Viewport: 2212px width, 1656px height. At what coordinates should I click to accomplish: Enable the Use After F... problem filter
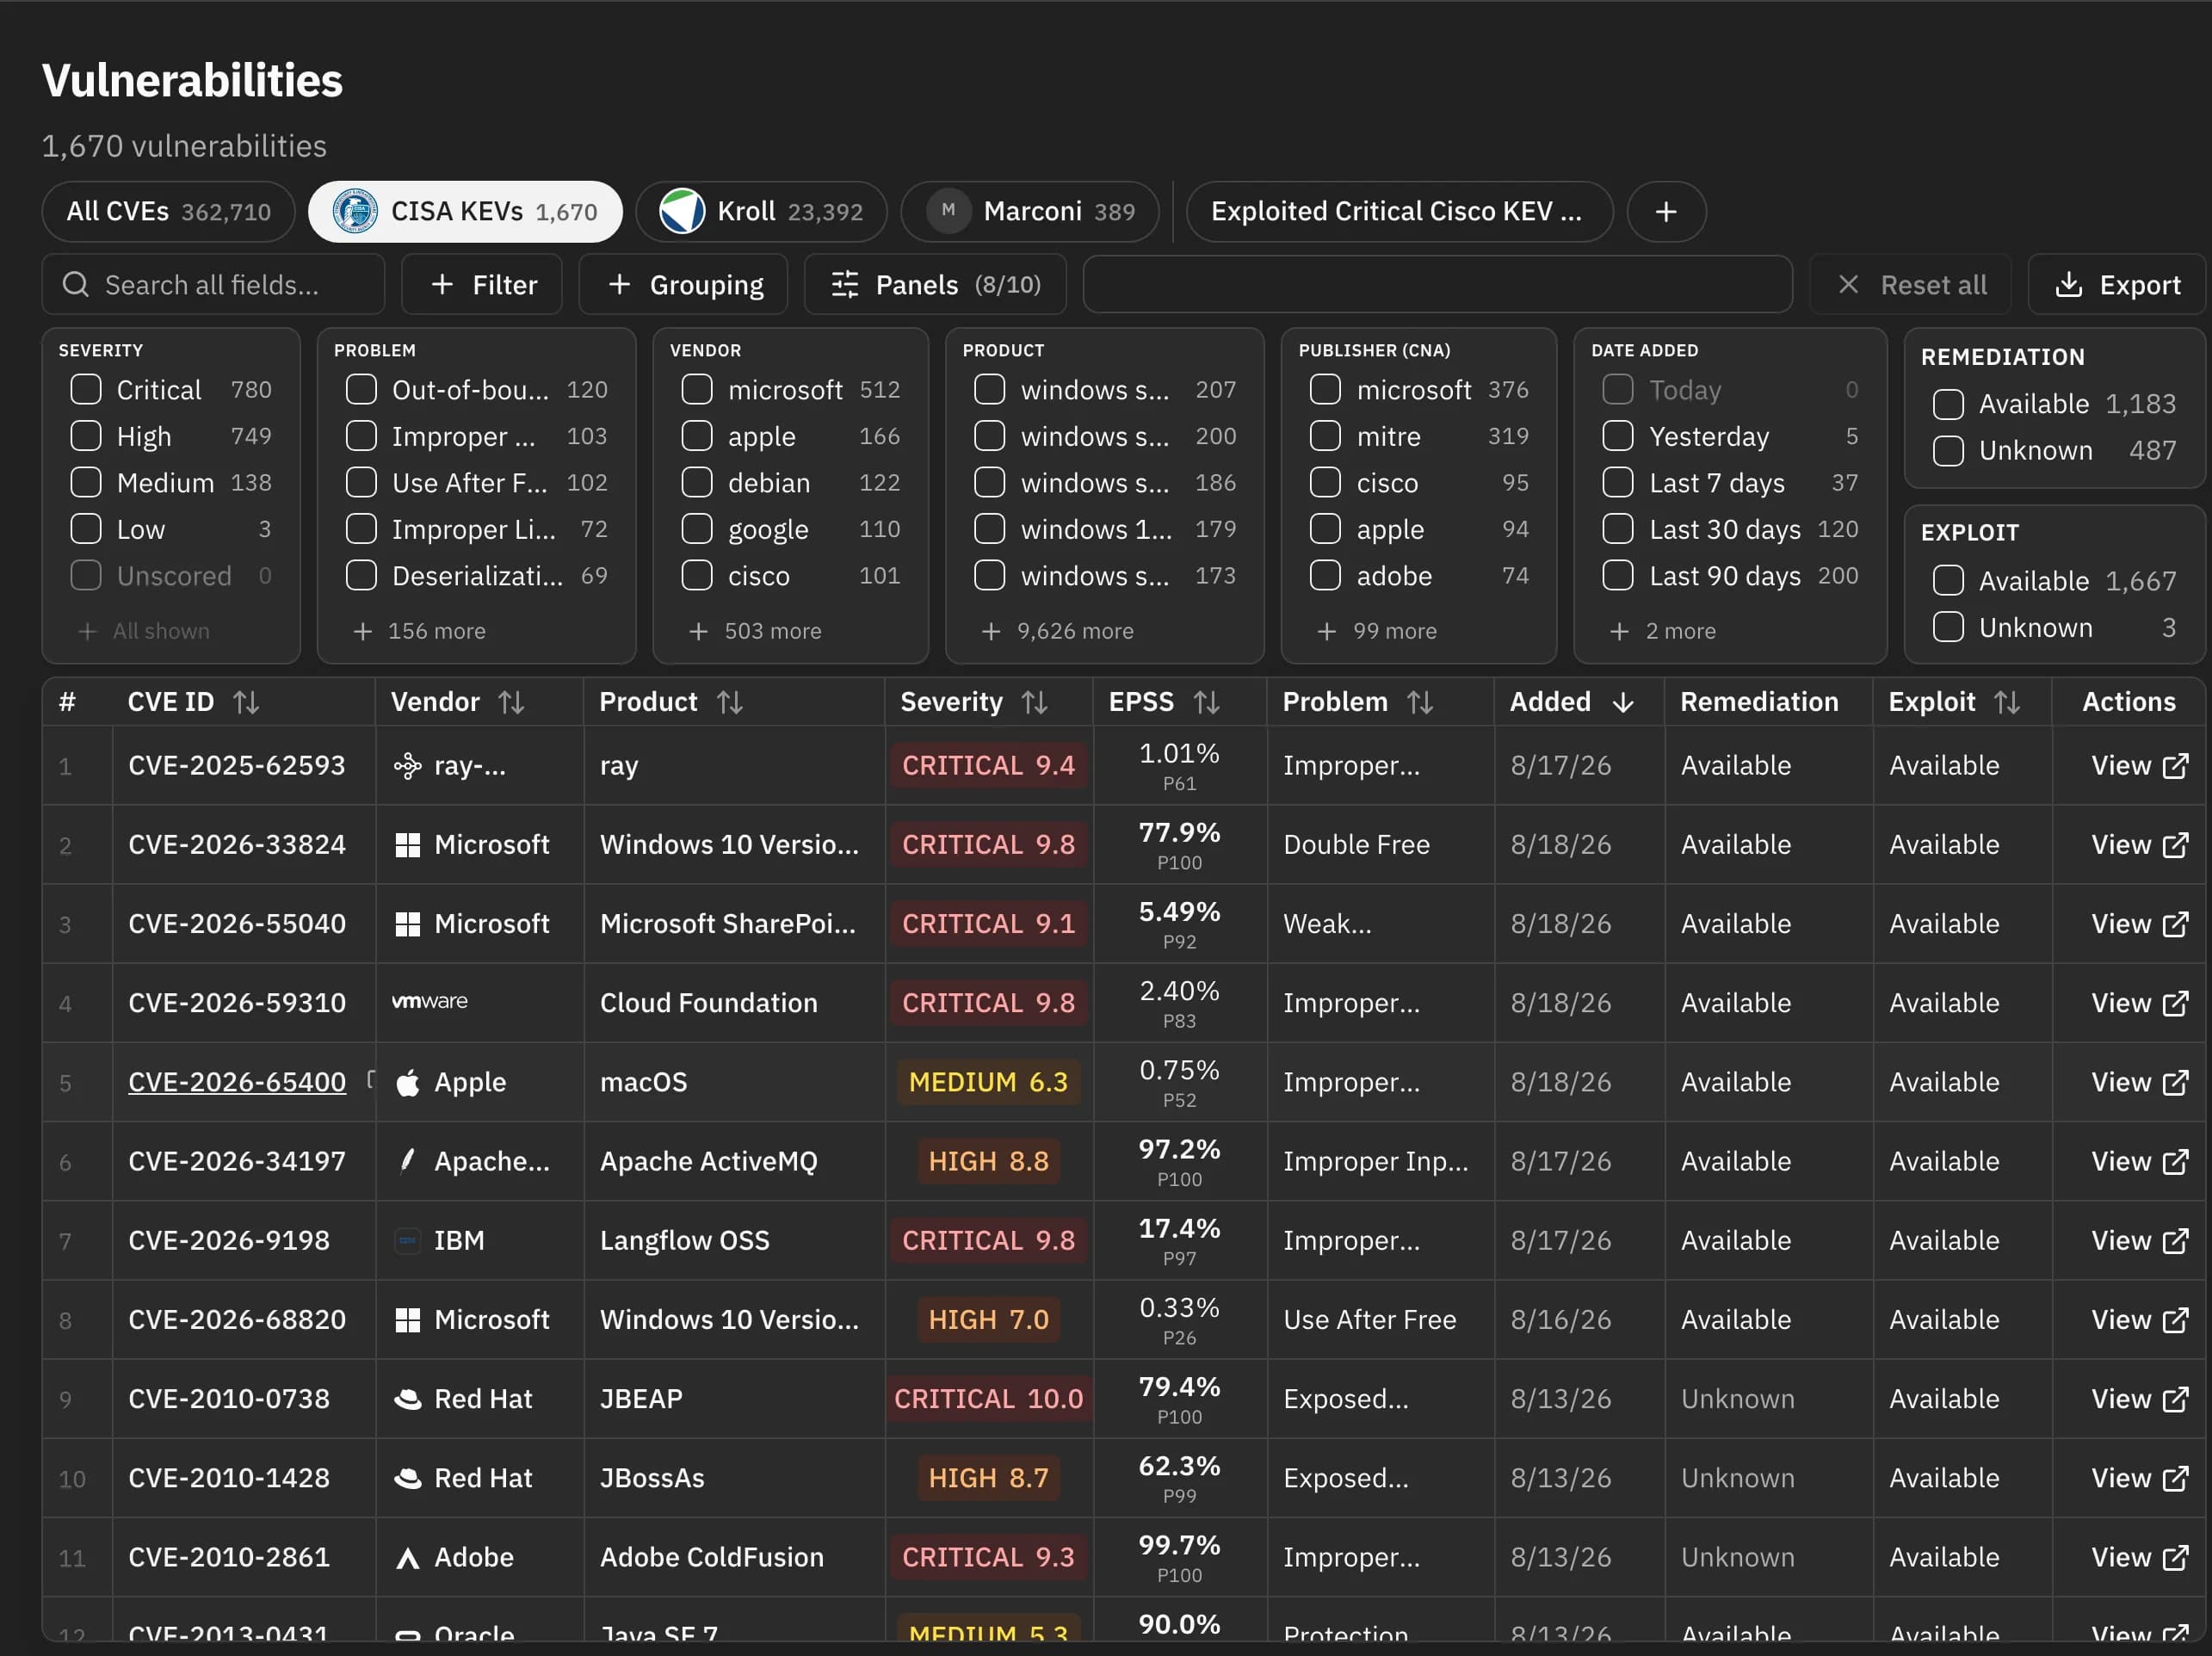(x=361, y=482)
